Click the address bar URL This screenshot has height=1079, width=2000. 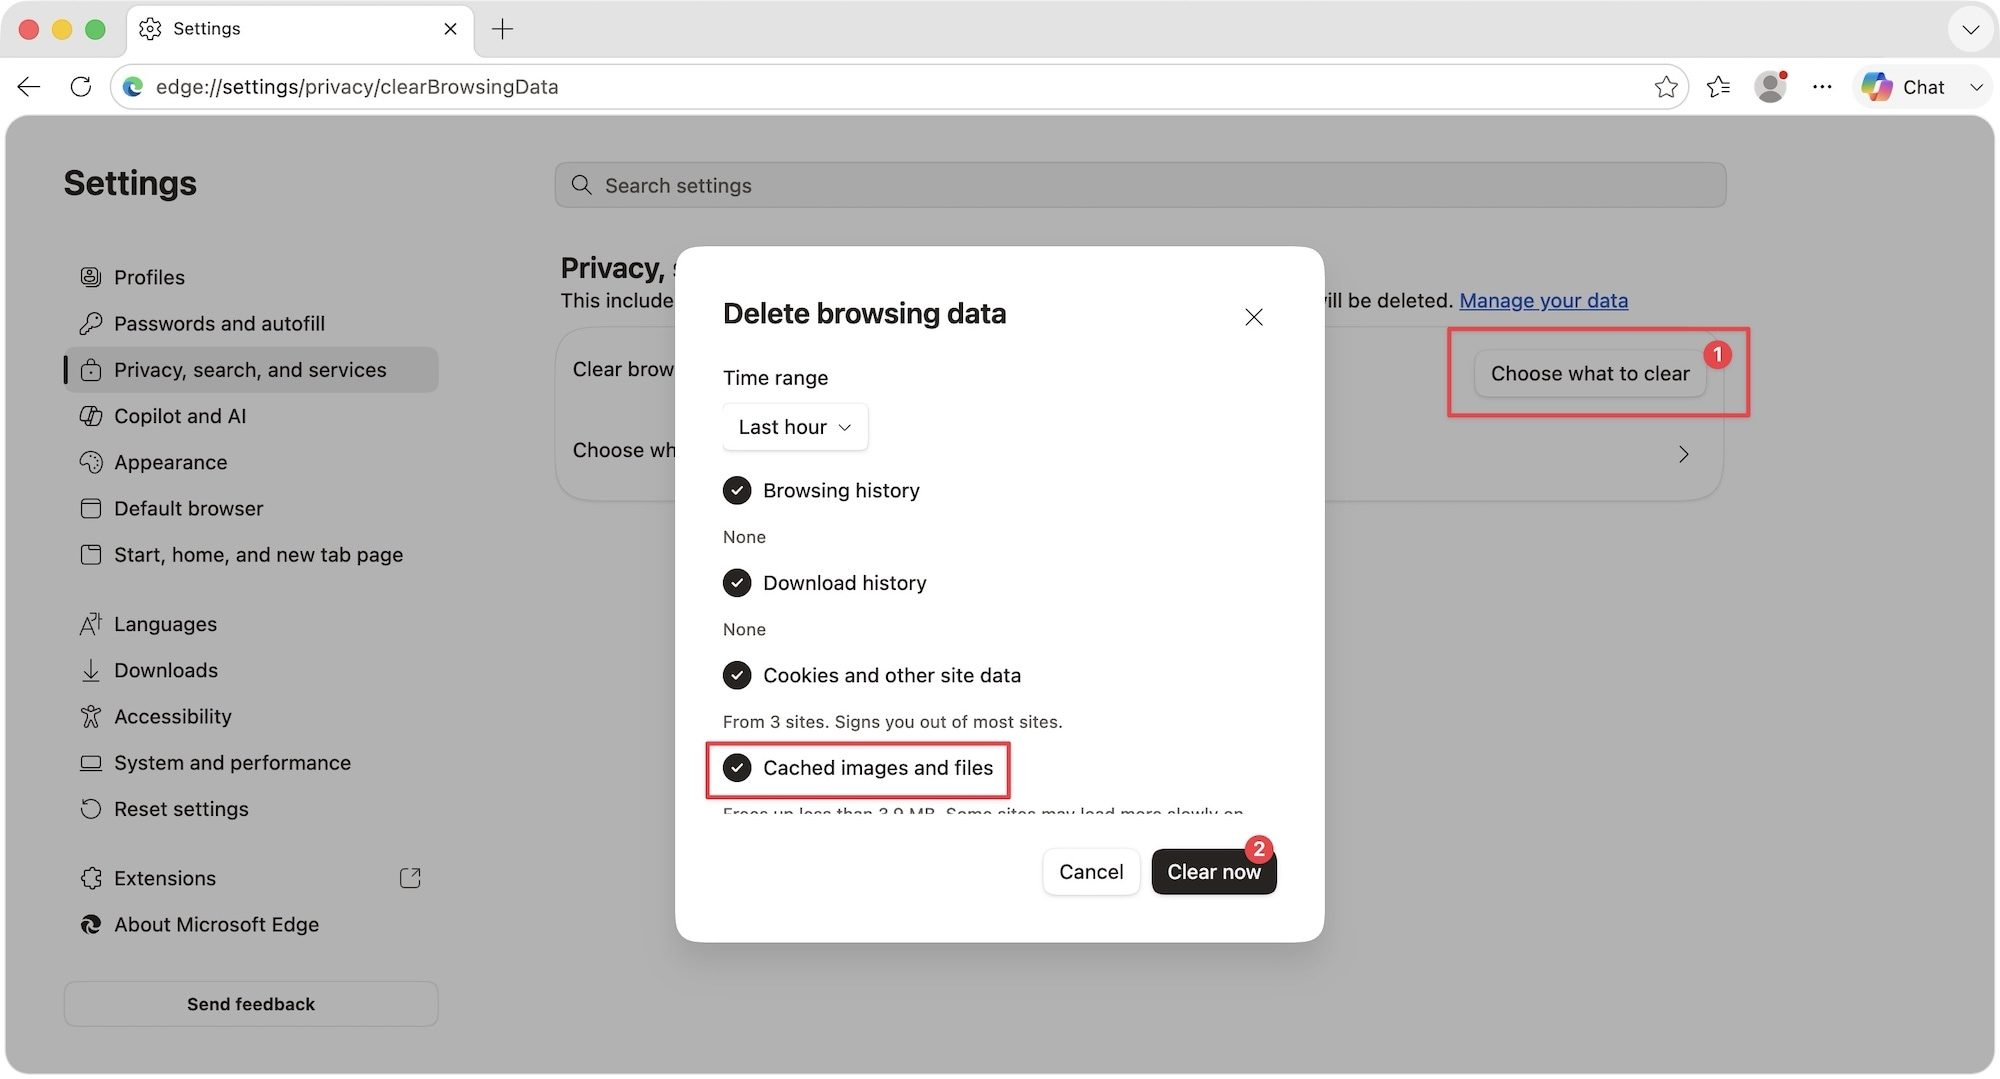(357, 87)
